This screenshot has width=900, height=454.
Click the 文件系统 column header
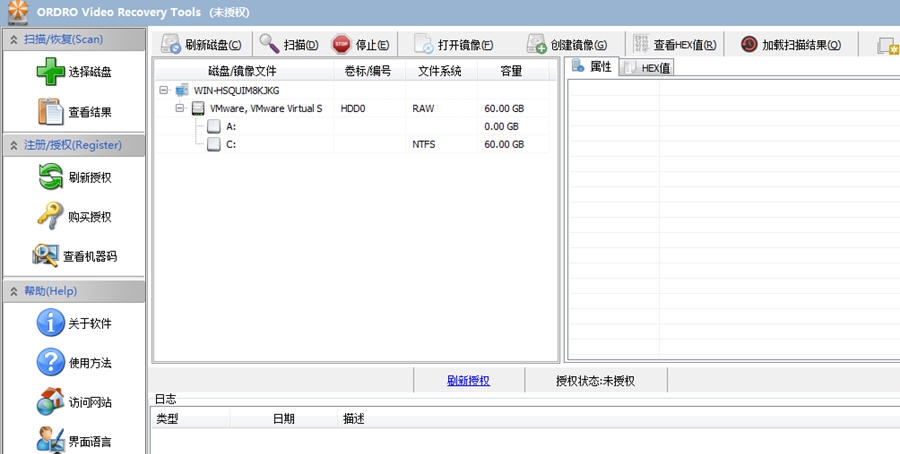440,71
